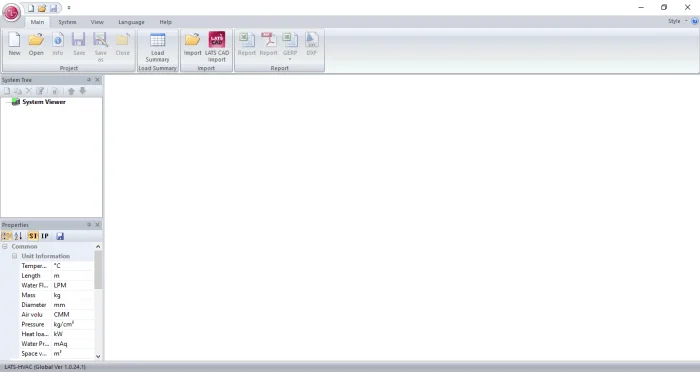Viewport: 700px width, 372px height.
Task: Open the Language ribbon tab
Action: click(x=131, y=22)
